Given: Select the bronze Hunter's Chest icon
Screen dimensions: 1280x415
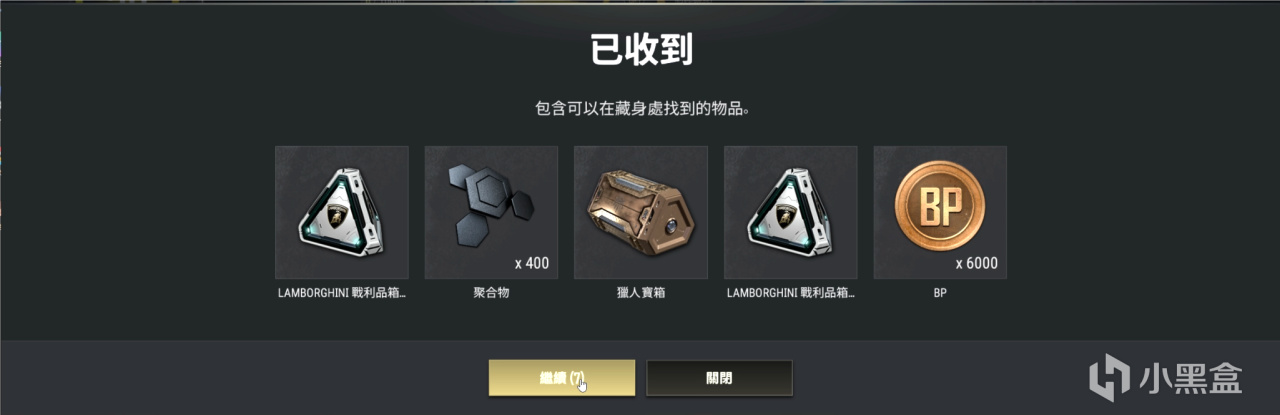Looking at the screenshot, I should tap(641, 213).
